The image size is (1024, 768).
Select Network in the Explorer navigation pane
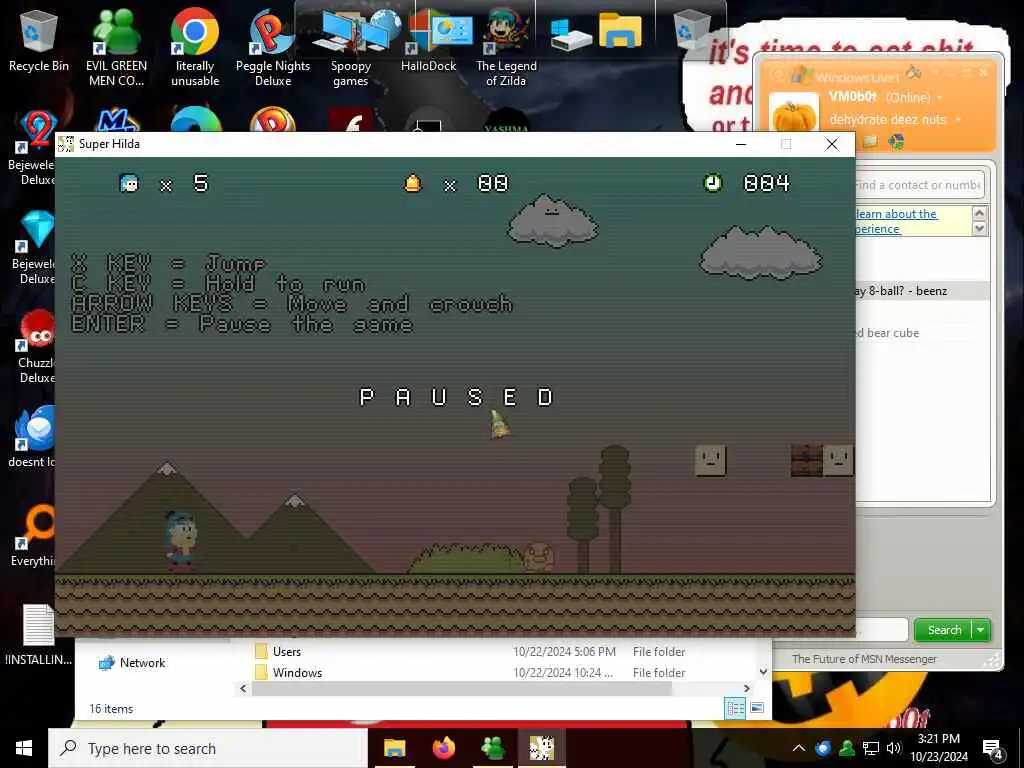coord(142,663)
